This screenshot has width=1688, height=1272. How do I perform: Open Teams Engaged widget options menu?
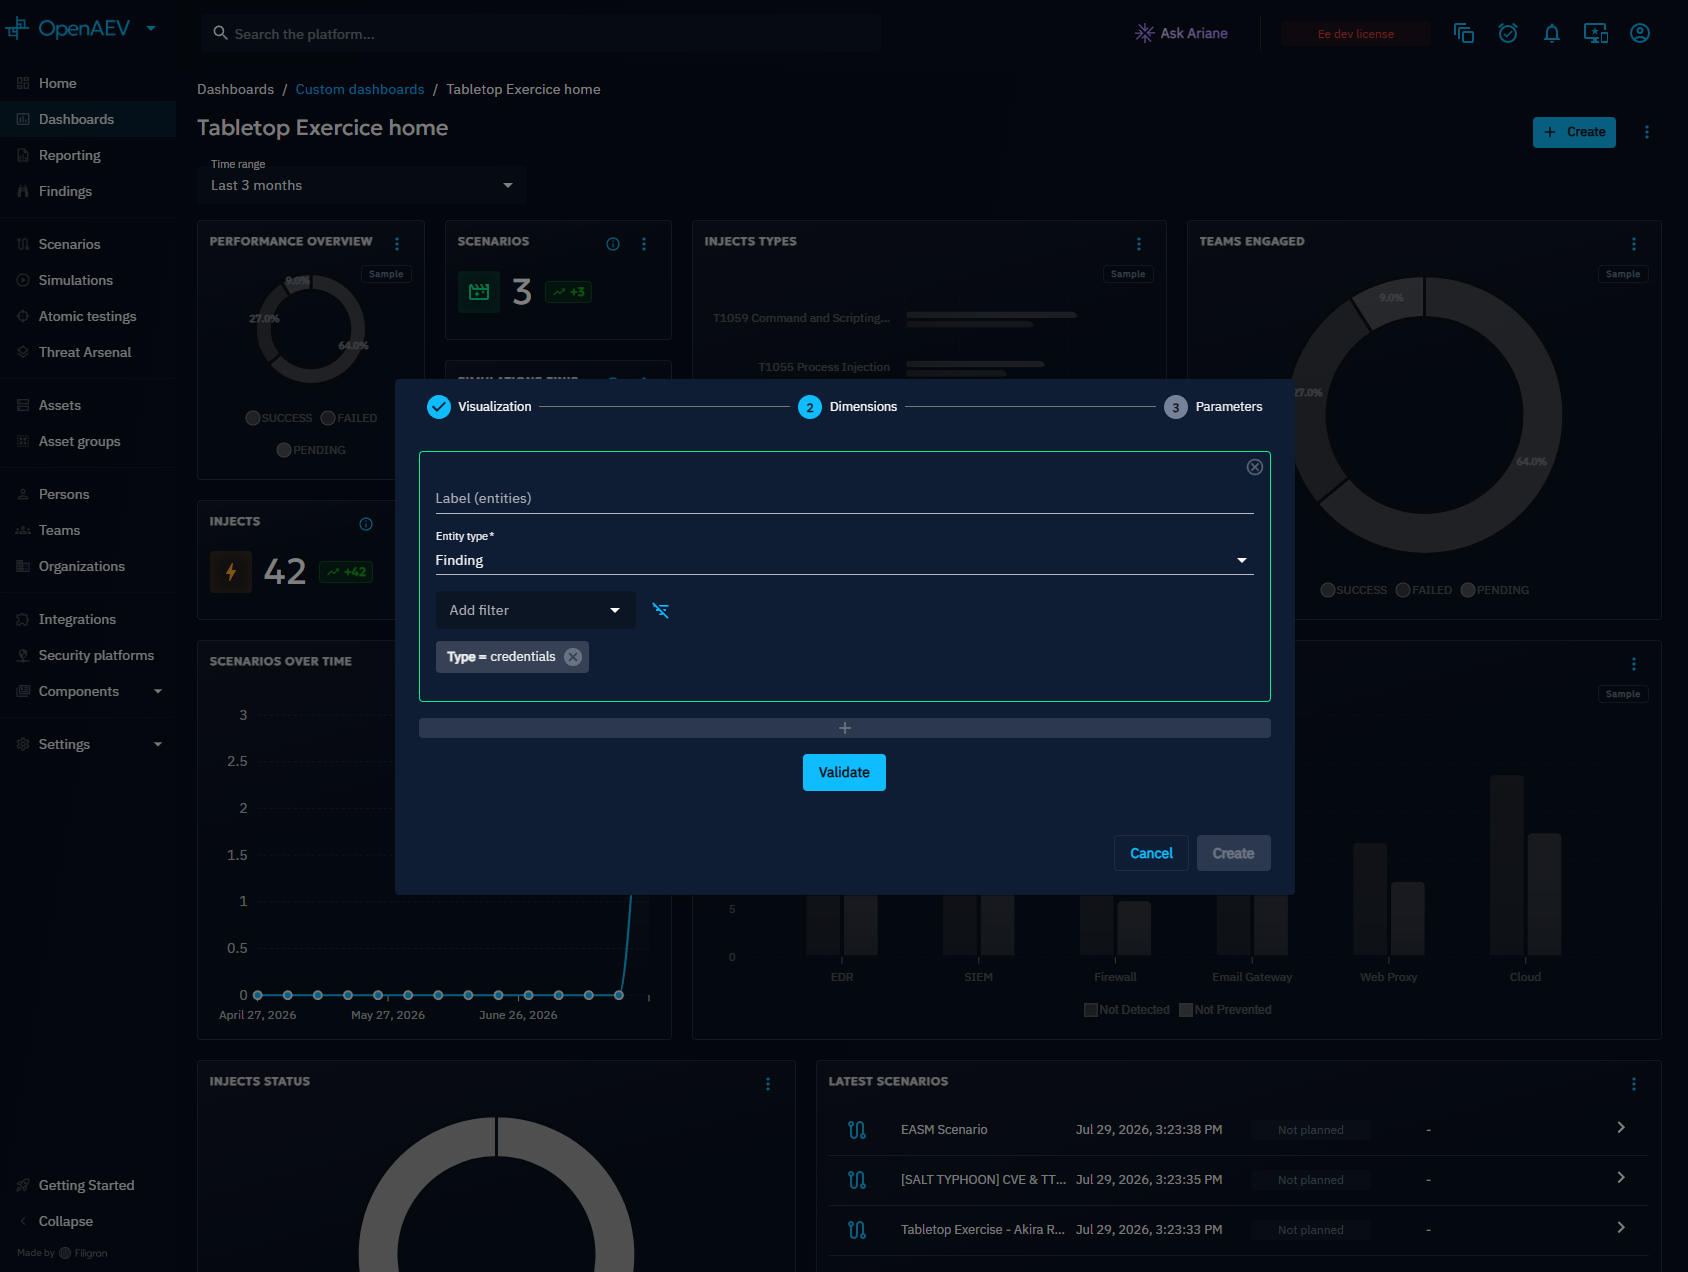click(x=1634, y=244)
